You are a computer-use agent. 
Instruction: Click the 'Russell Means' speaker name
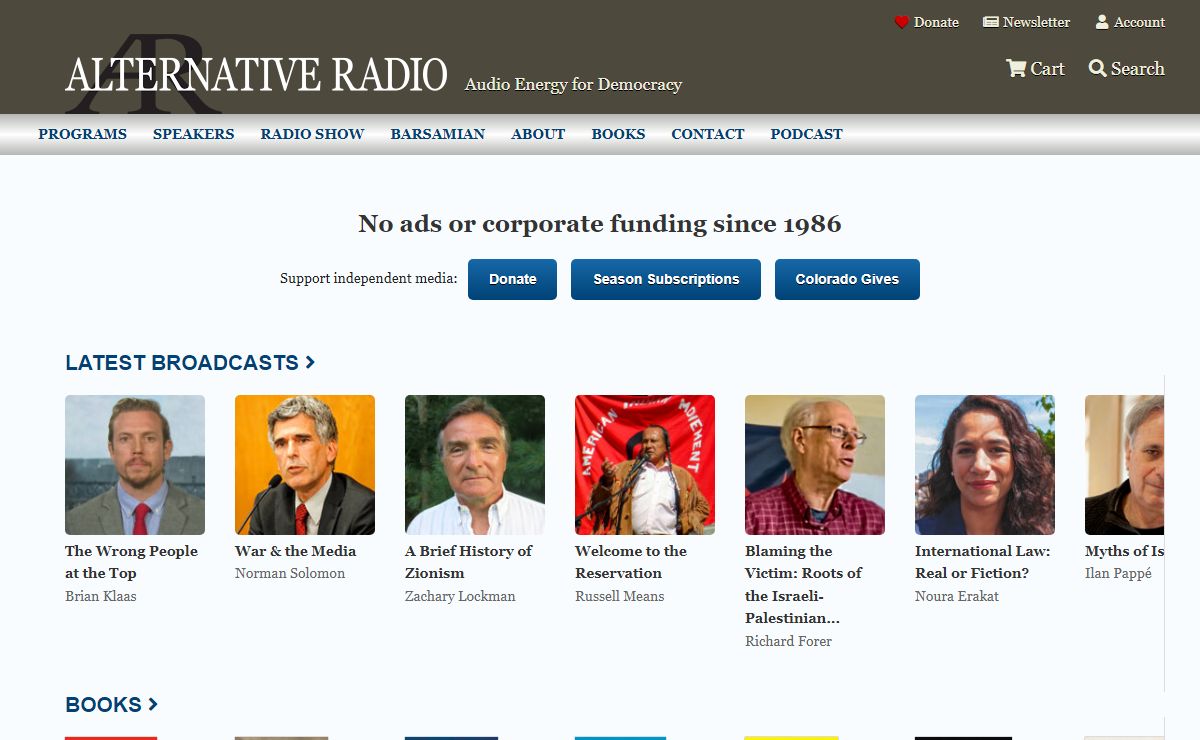619,596
